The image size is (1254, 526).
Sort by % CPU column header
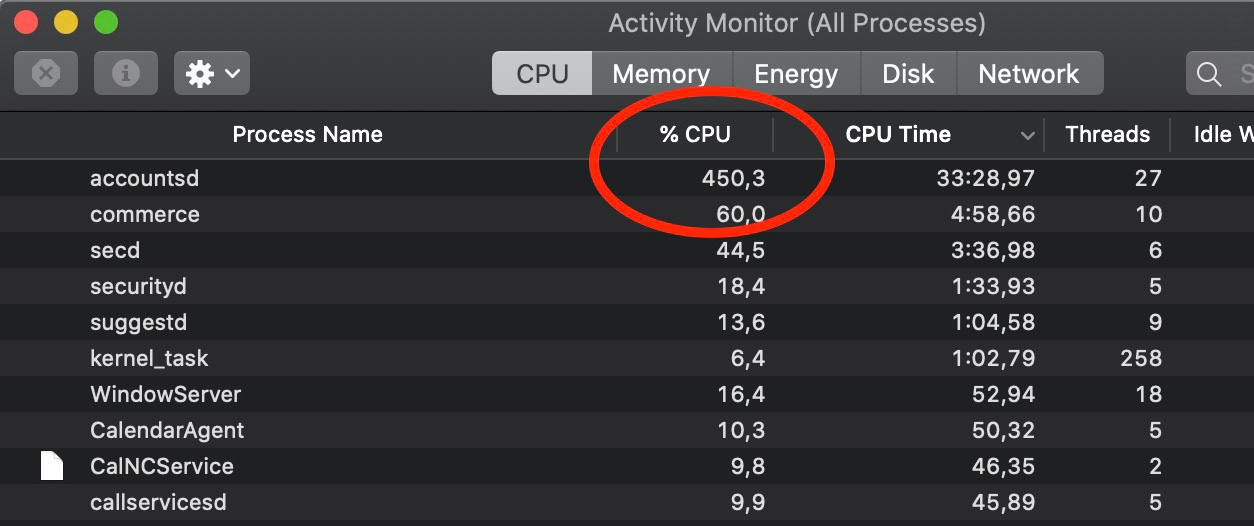[x=695, y=135]
